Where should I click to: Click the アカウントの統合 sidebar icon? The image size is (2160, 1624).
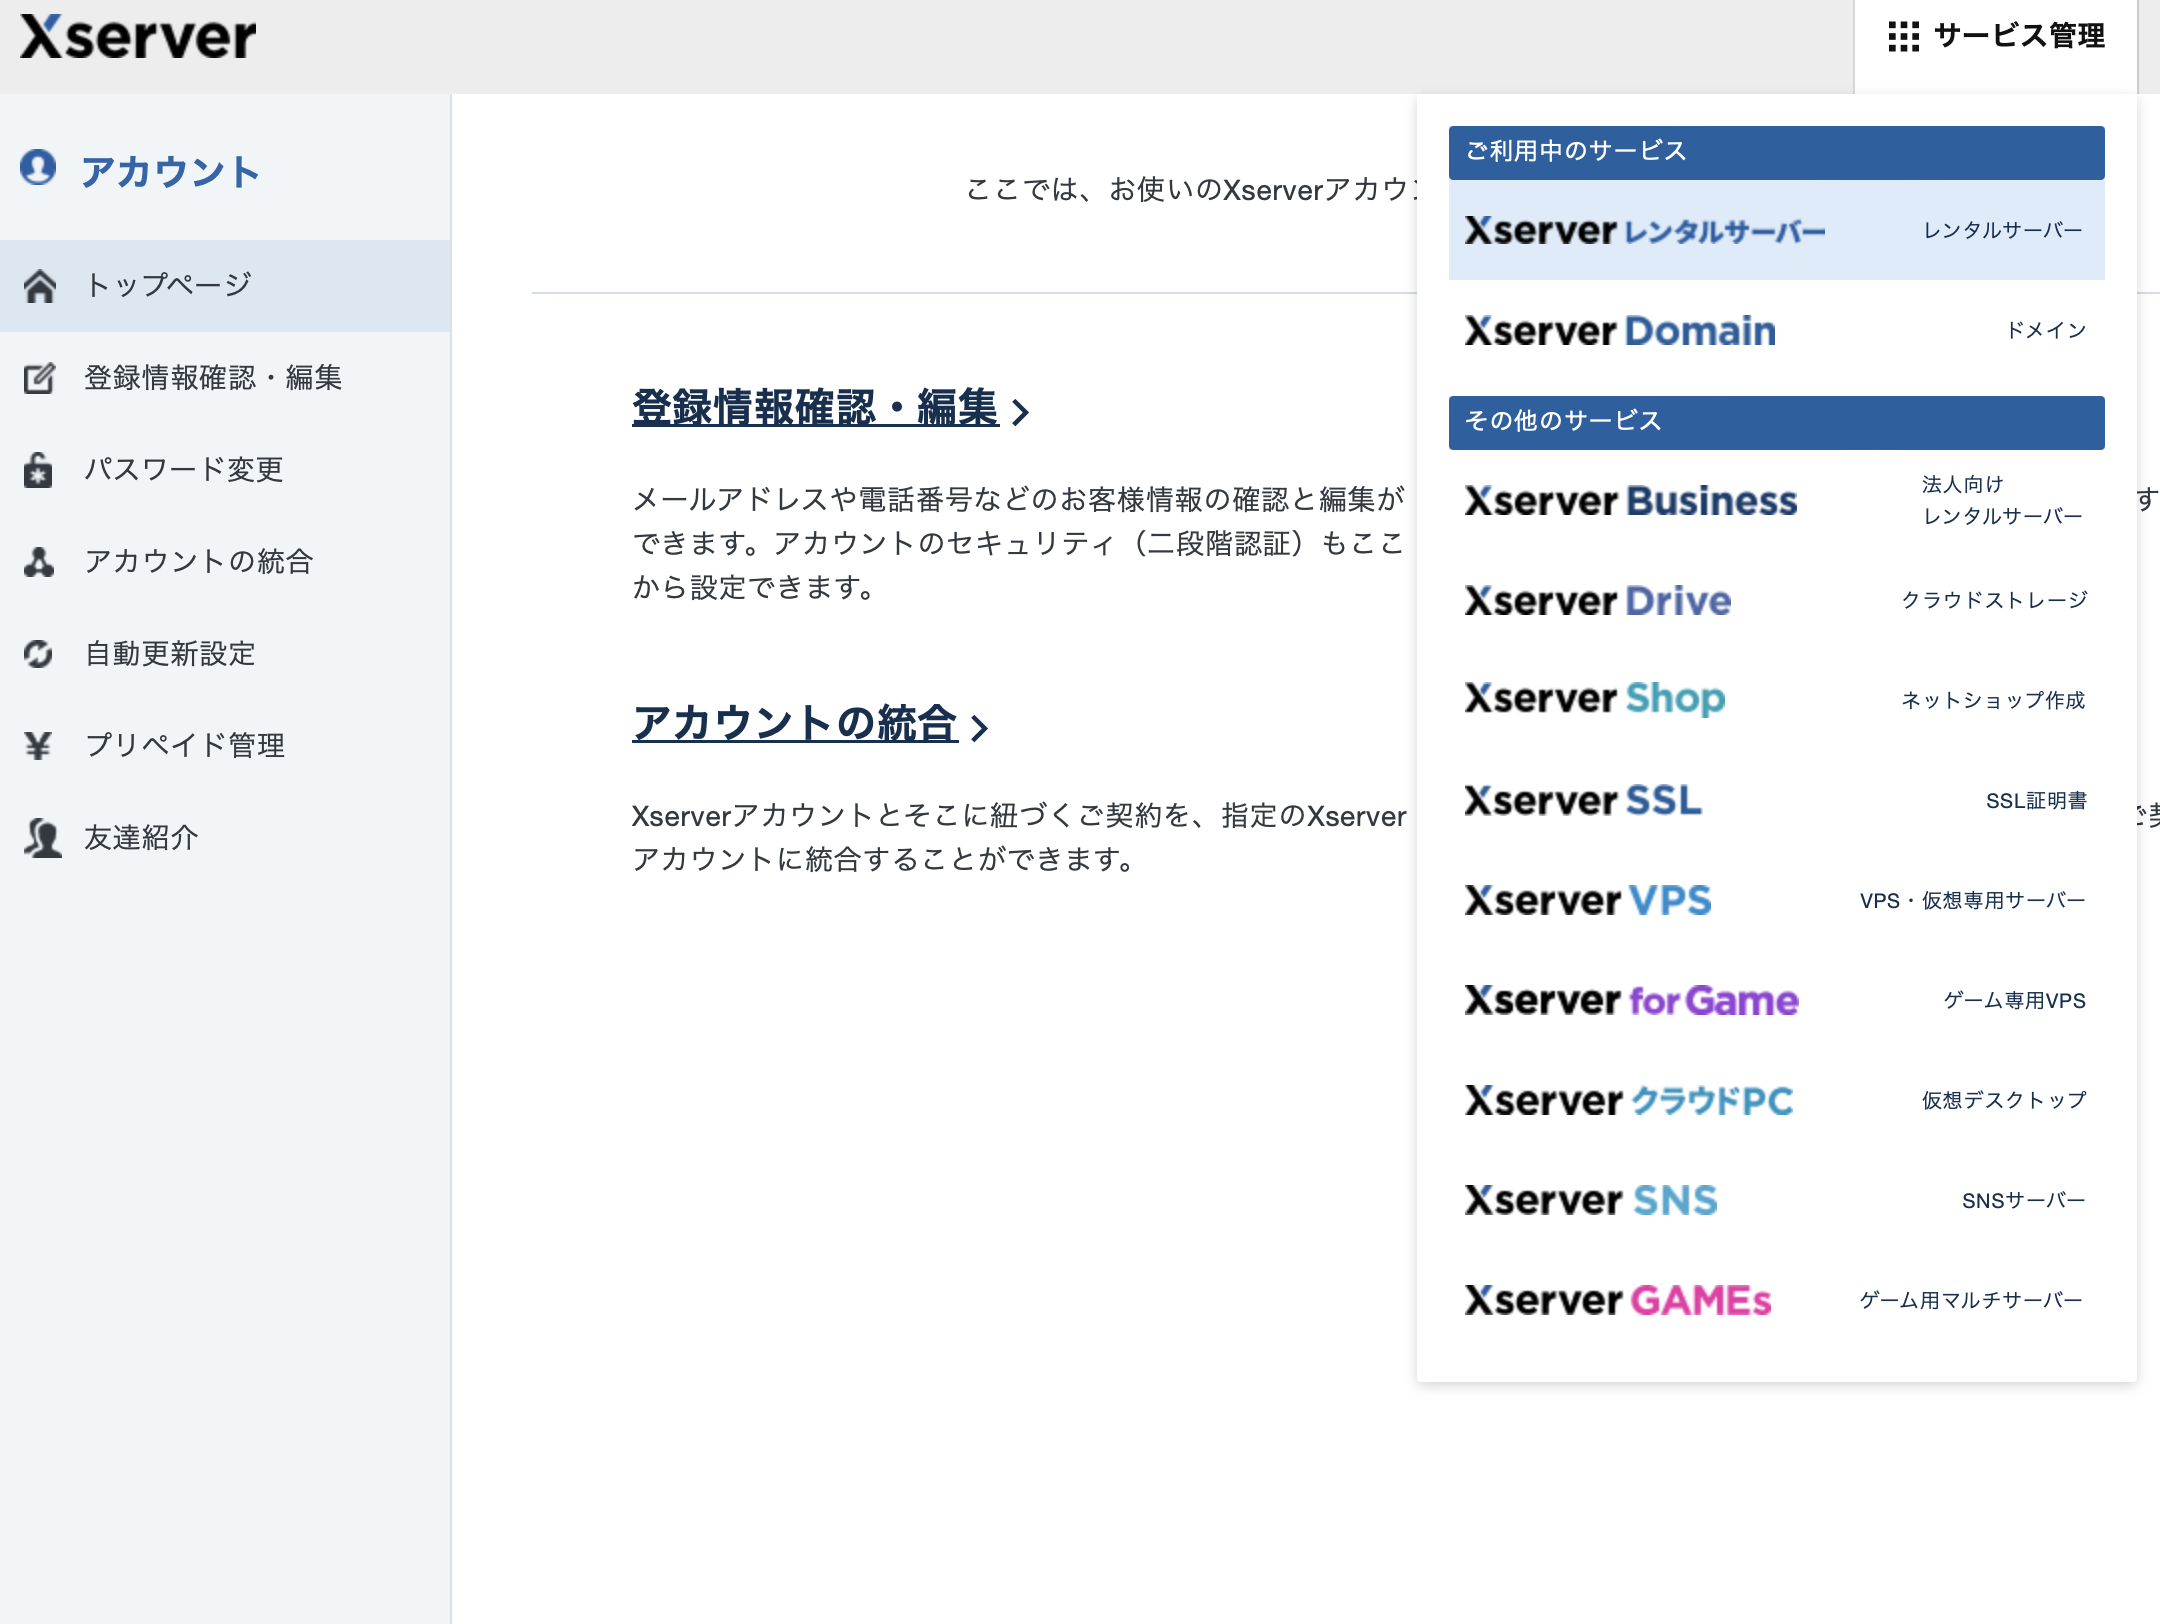point(39,562)
